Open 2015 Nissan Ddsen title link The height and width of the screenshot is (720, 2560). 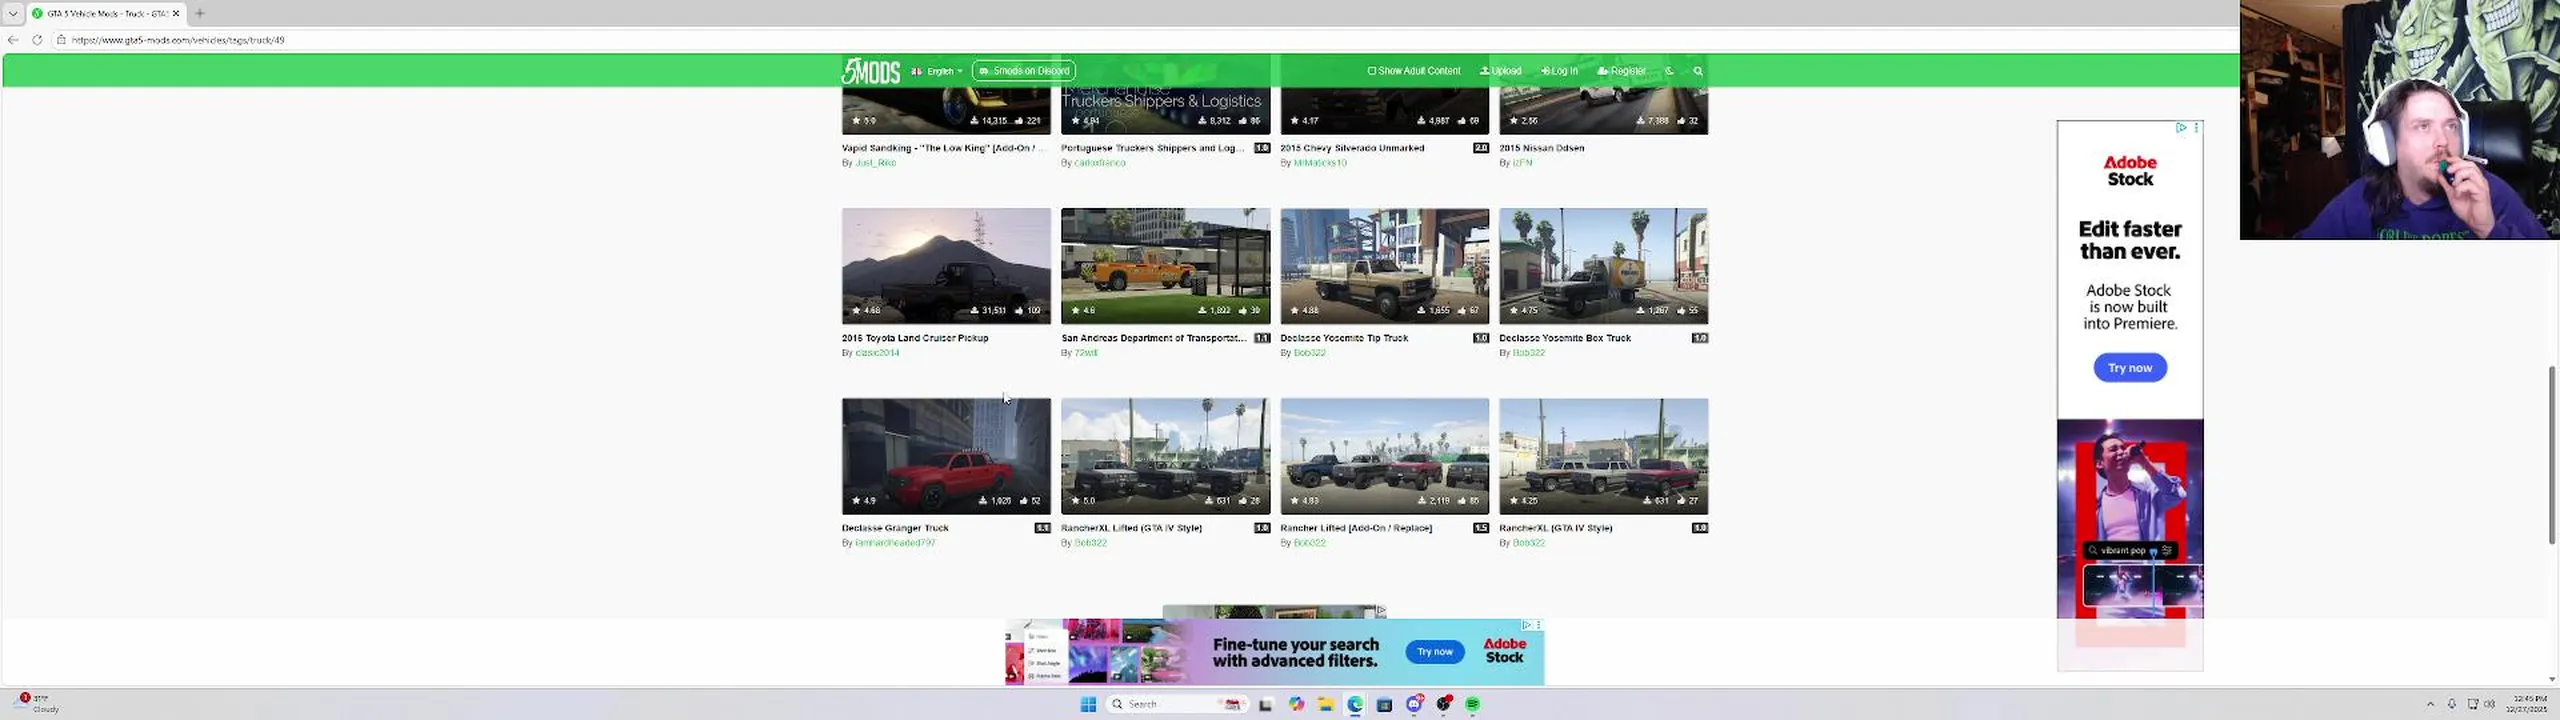(x=1541, y=148)
